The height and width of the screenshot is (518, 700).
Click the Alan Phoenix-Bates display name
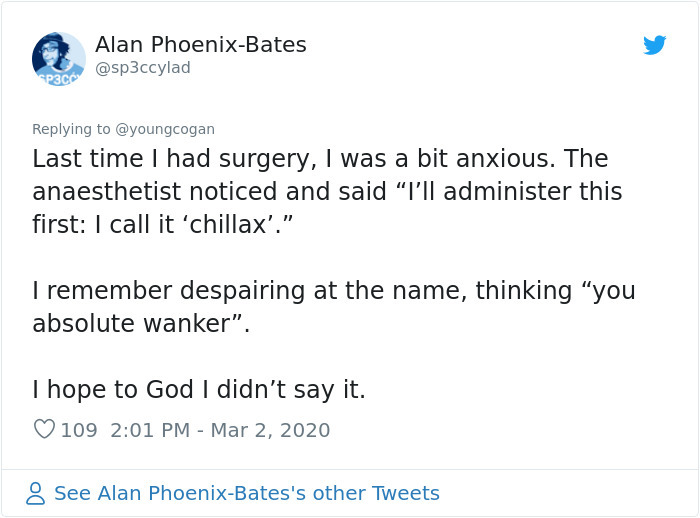tap(200, 45)
